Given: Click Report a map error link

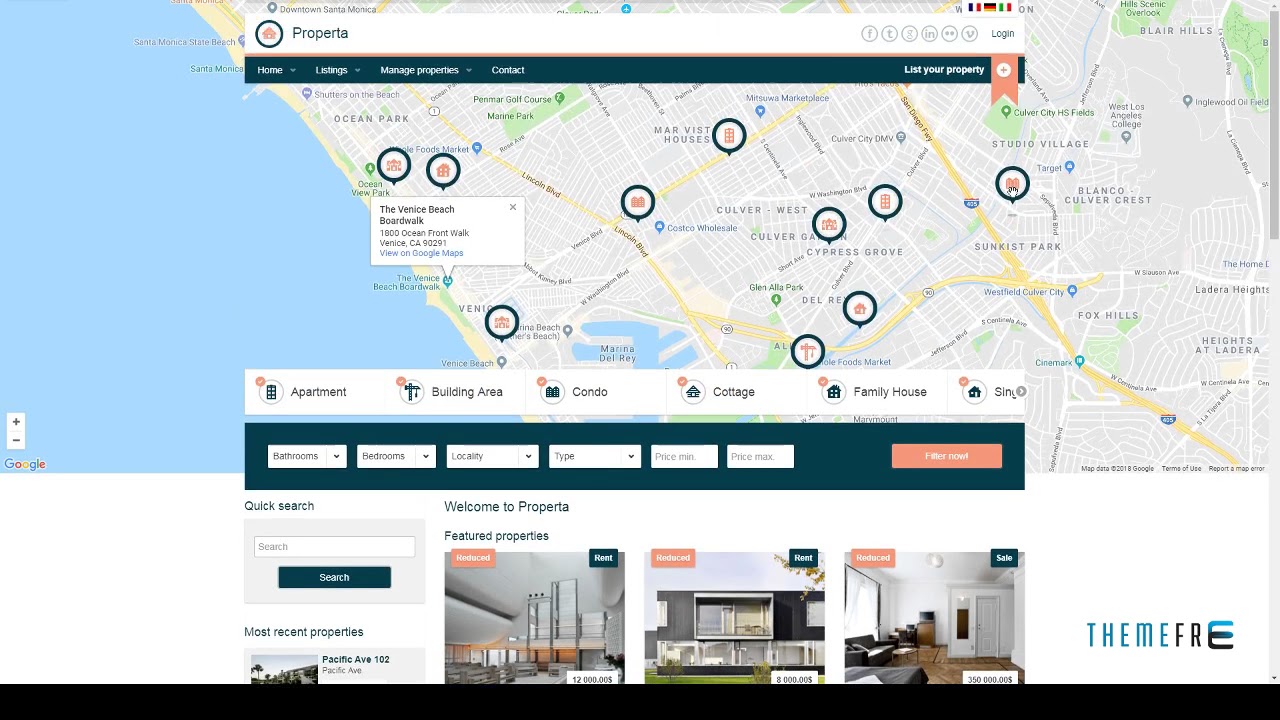Looking at the screenshot, I should coord(1236,469).
